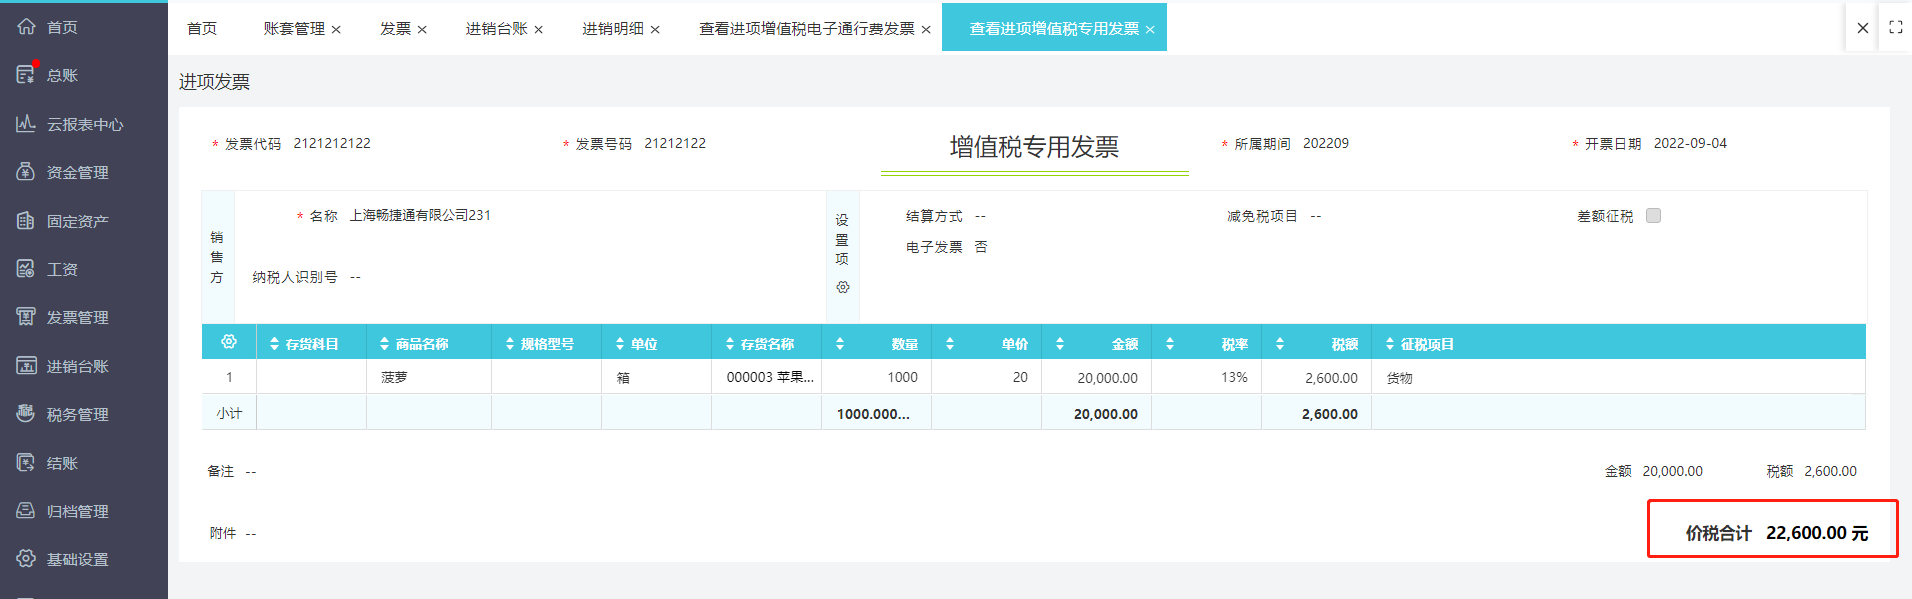This screenshot has width=1912, height=599.
Task: Open 云报表中心 chart icon in sidebar
Action: pos(26,123)
